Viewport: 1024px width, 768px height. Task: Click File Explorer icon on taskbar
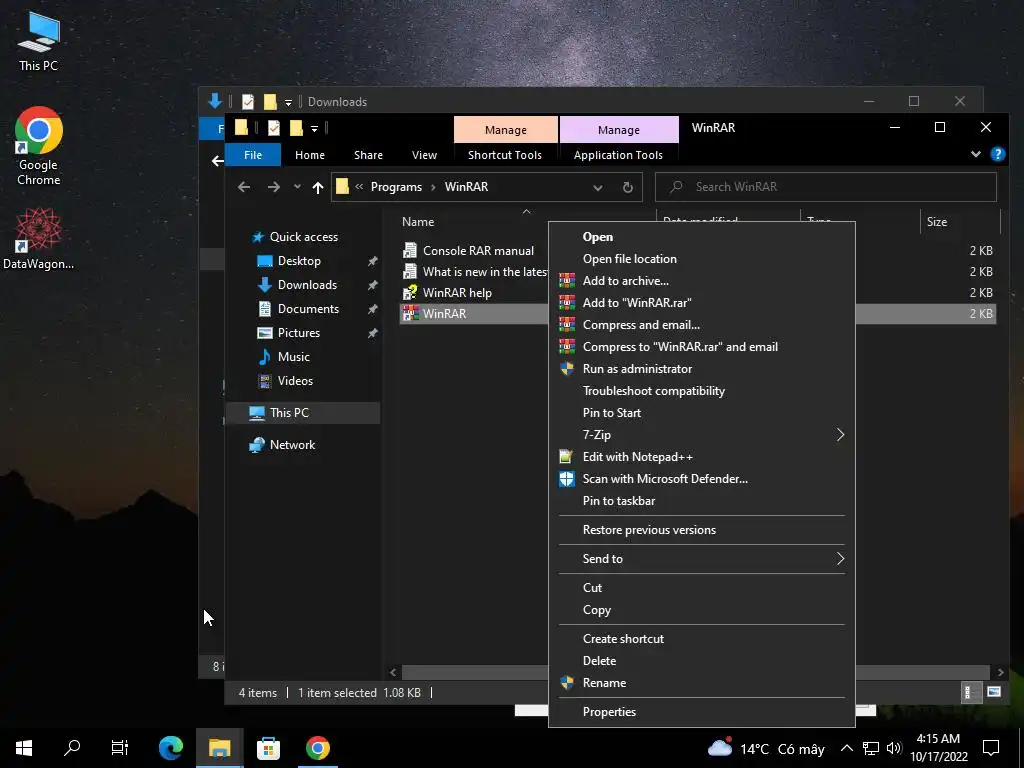pos(219,748)
